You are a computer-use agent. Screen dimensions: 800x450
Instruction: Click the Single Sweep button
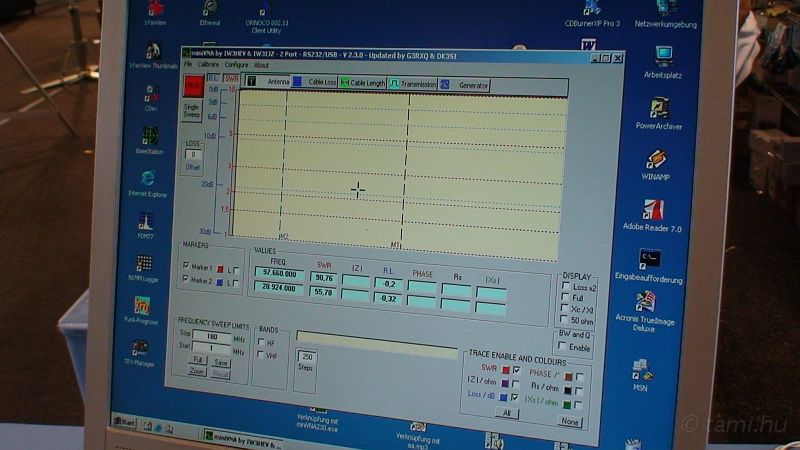(x=191, y=112)
